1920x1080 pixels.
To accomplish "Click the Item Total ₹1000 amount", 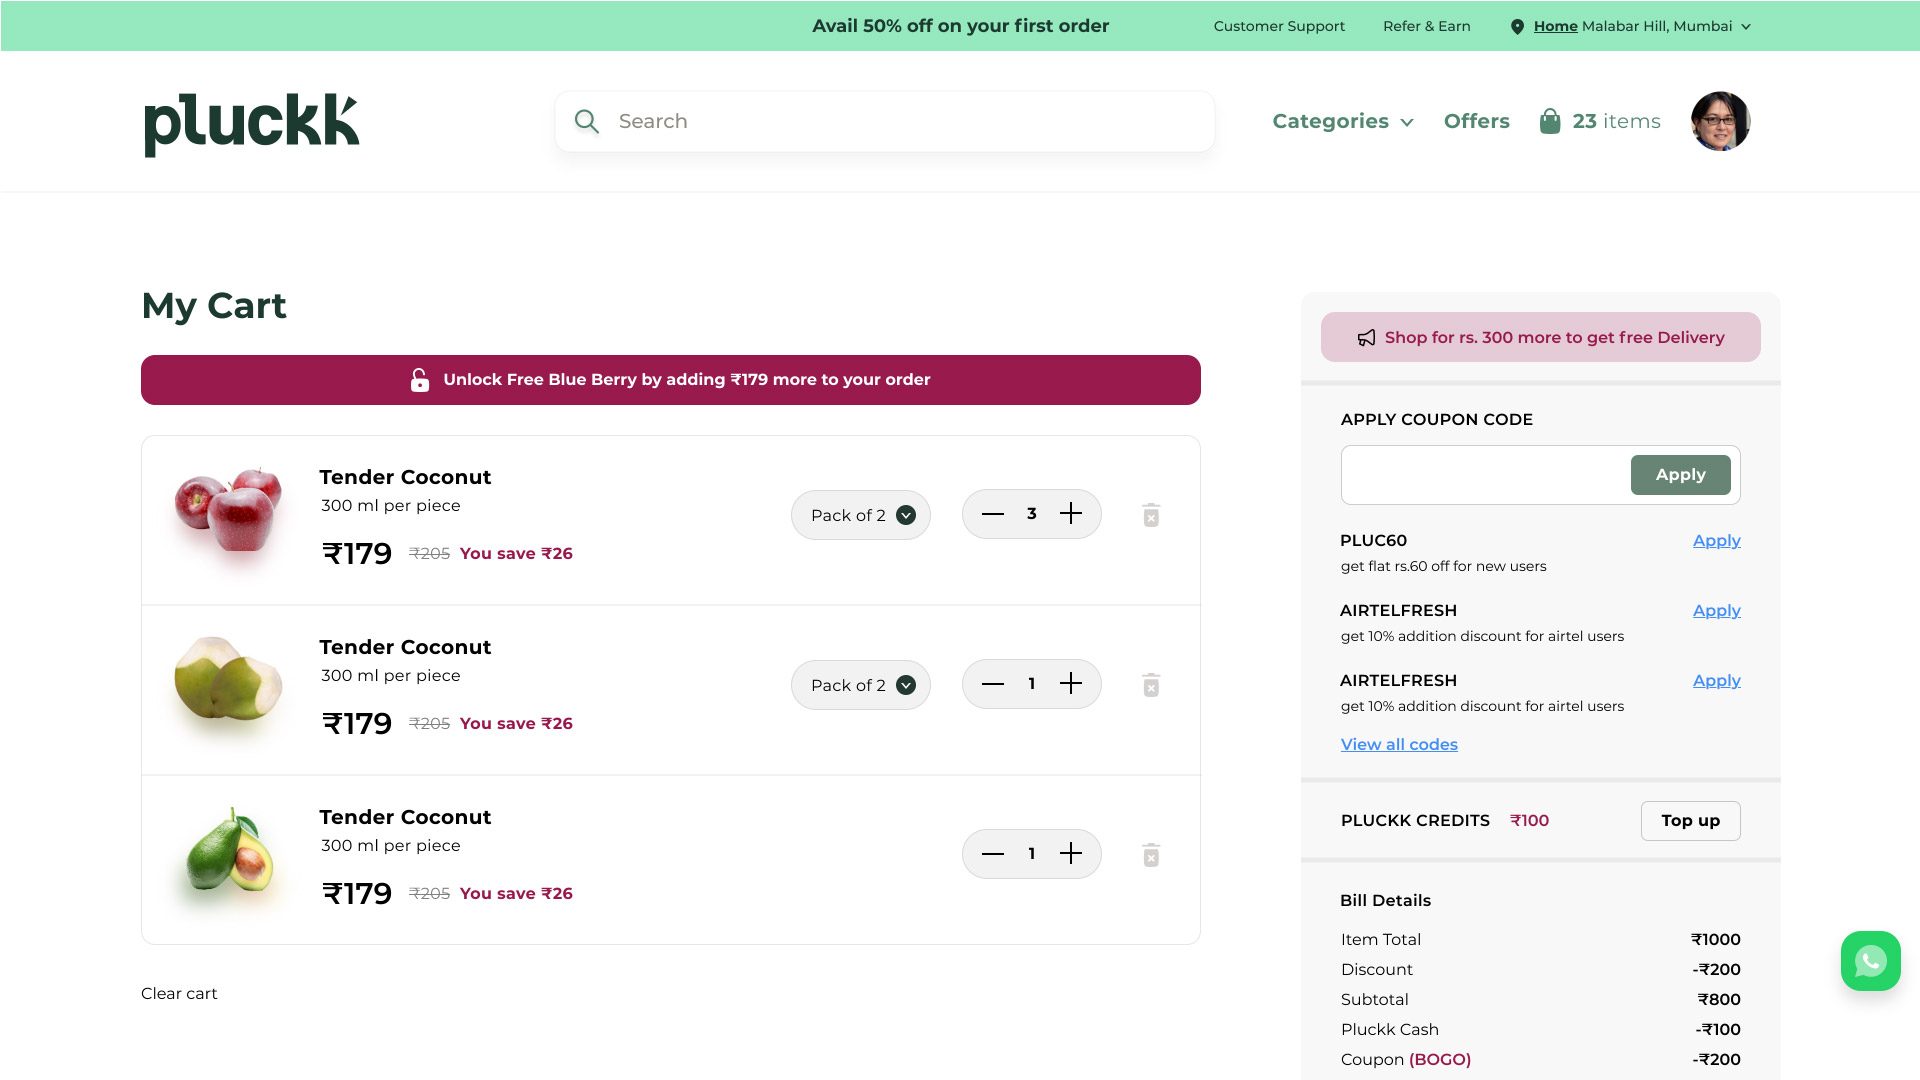I will click(x=1715, y=940).
